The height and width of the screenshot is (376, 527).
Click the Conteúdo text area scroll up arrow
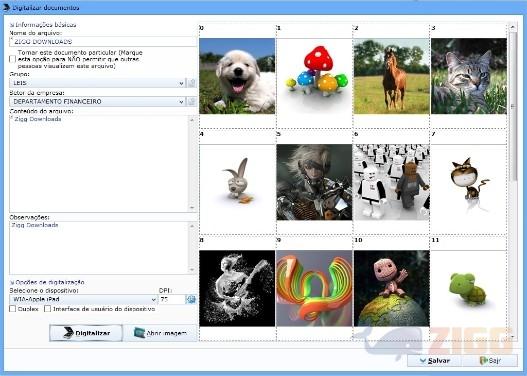192,119
